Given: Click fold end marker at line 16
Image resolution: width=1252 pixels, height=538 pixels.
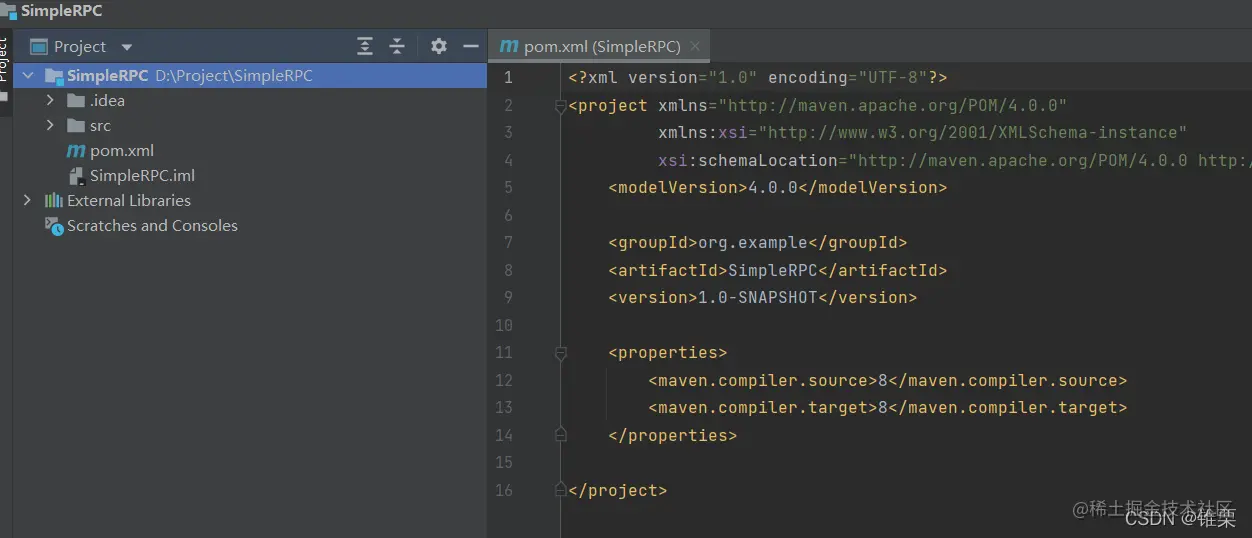Looking at the screenshot, I should pos(560,490).
